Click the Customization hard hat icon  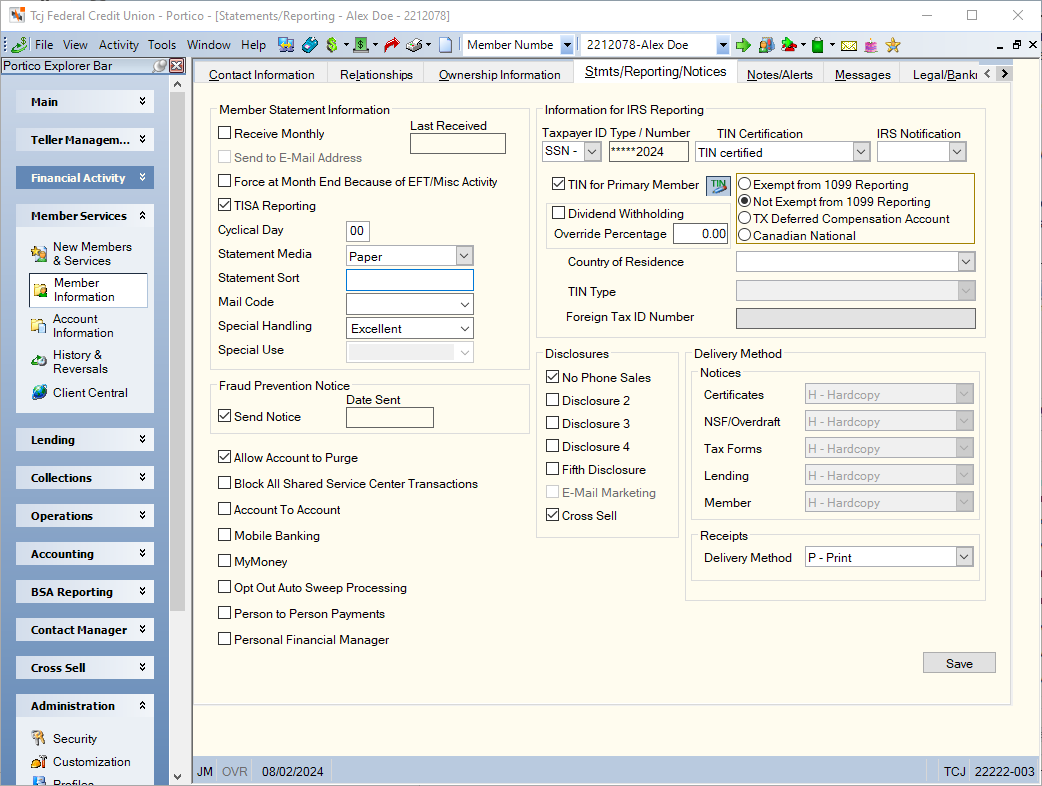coord(39,761)
